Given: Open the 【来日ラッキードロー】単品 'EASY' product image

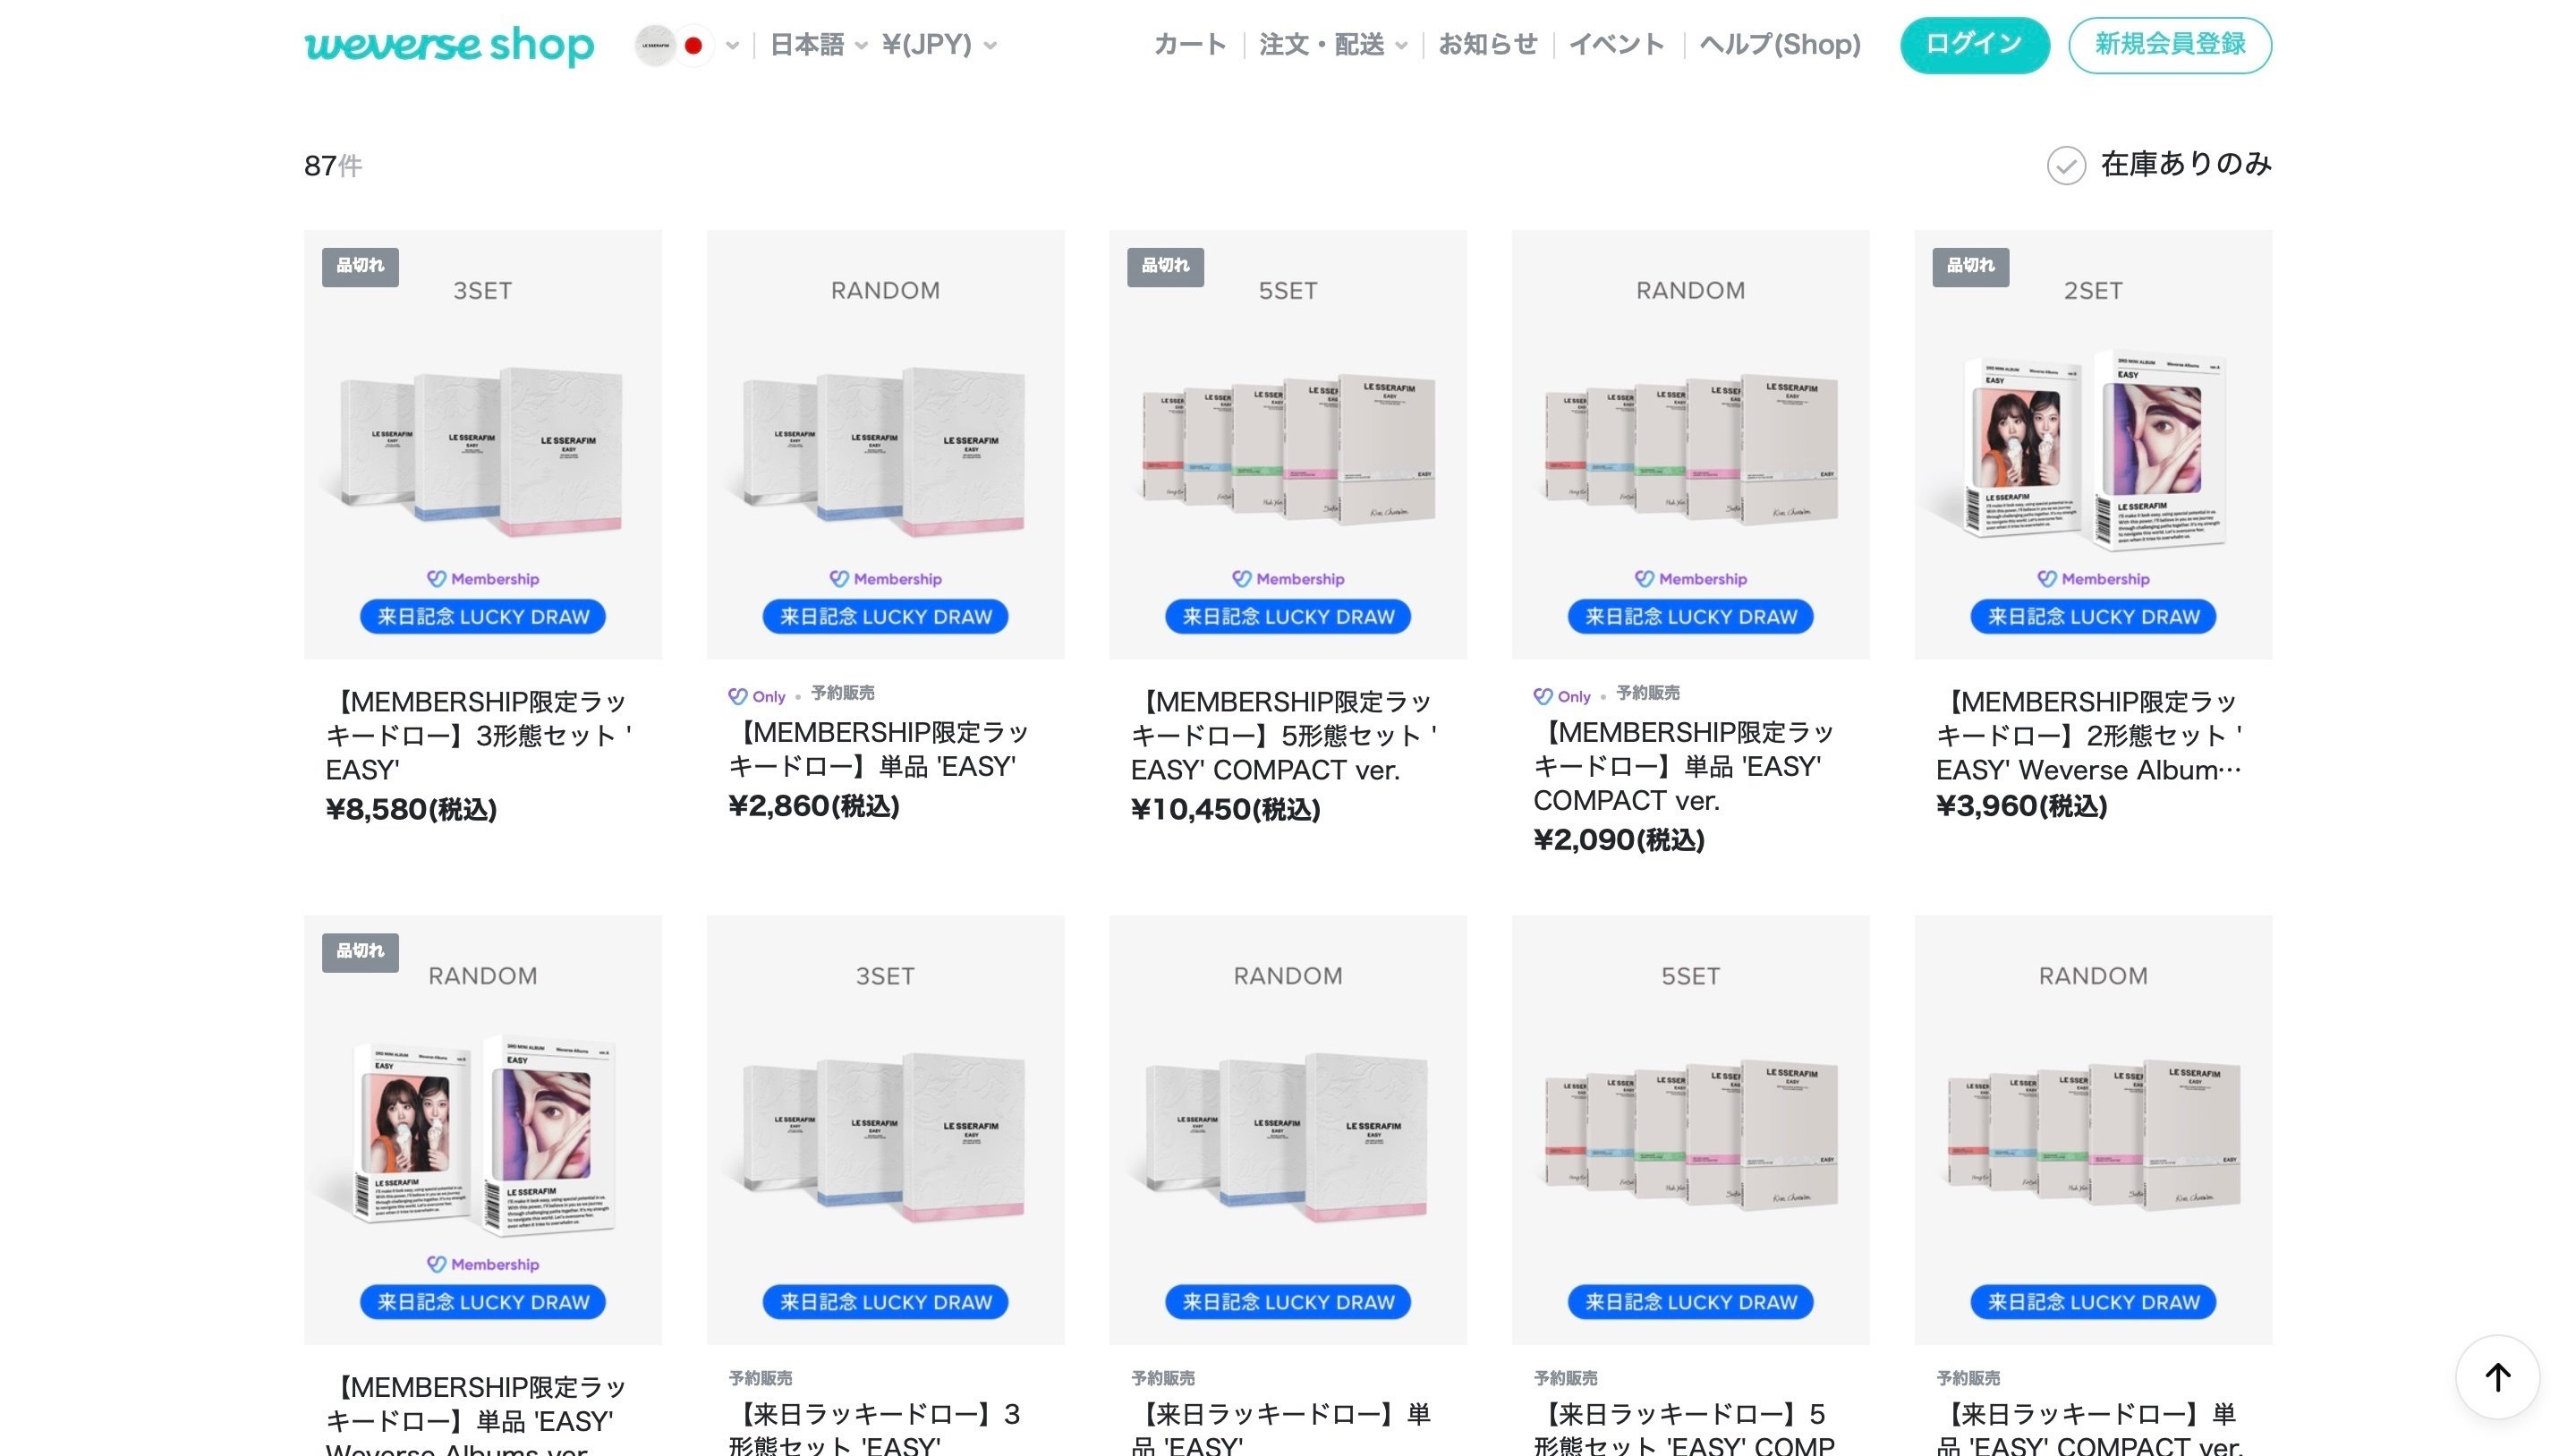Looking at the screenshot, I should coord(1288,1129).
